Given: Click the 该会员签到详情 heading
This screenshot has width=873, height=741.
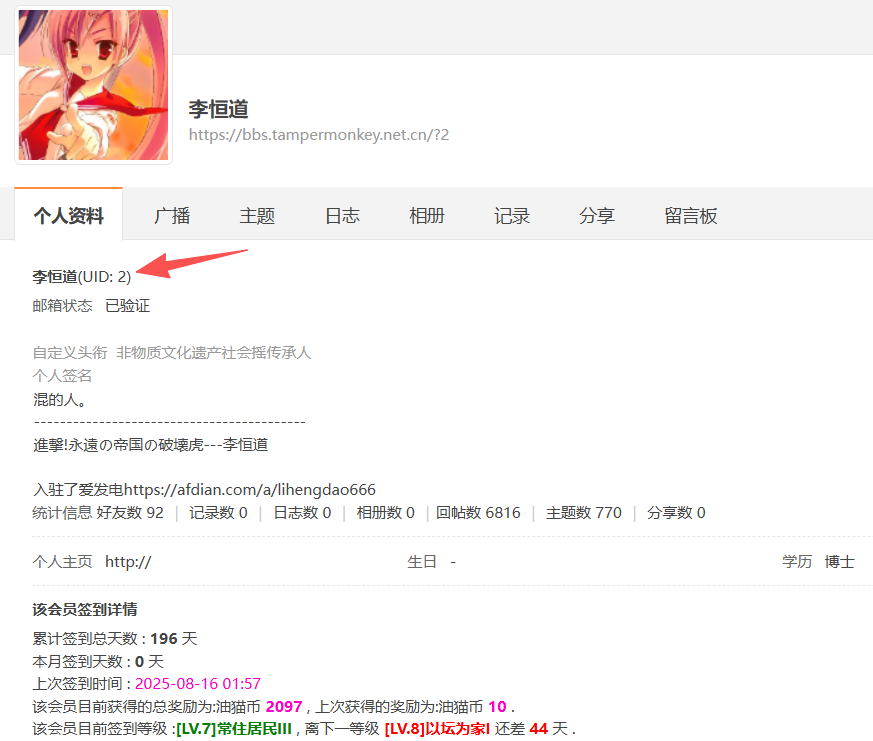Looking at the screenshot, I should point(85,610).
